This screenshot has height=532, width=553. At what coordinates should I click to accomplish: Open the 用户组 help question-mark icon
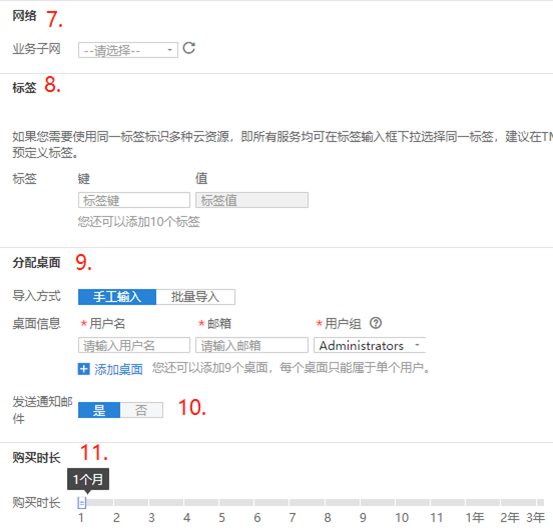376,323
